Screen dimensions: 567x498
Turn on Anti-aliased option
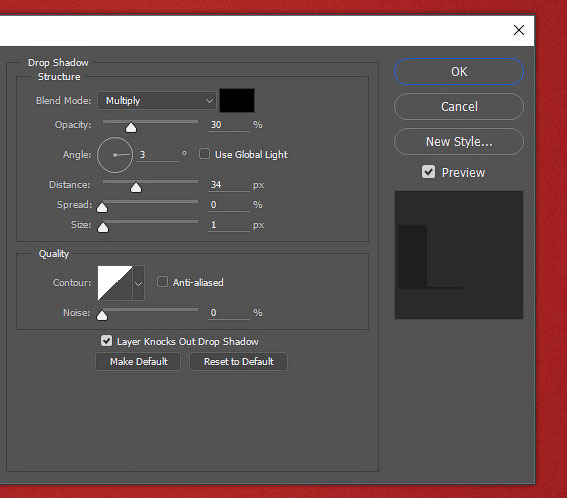point(162,282)
